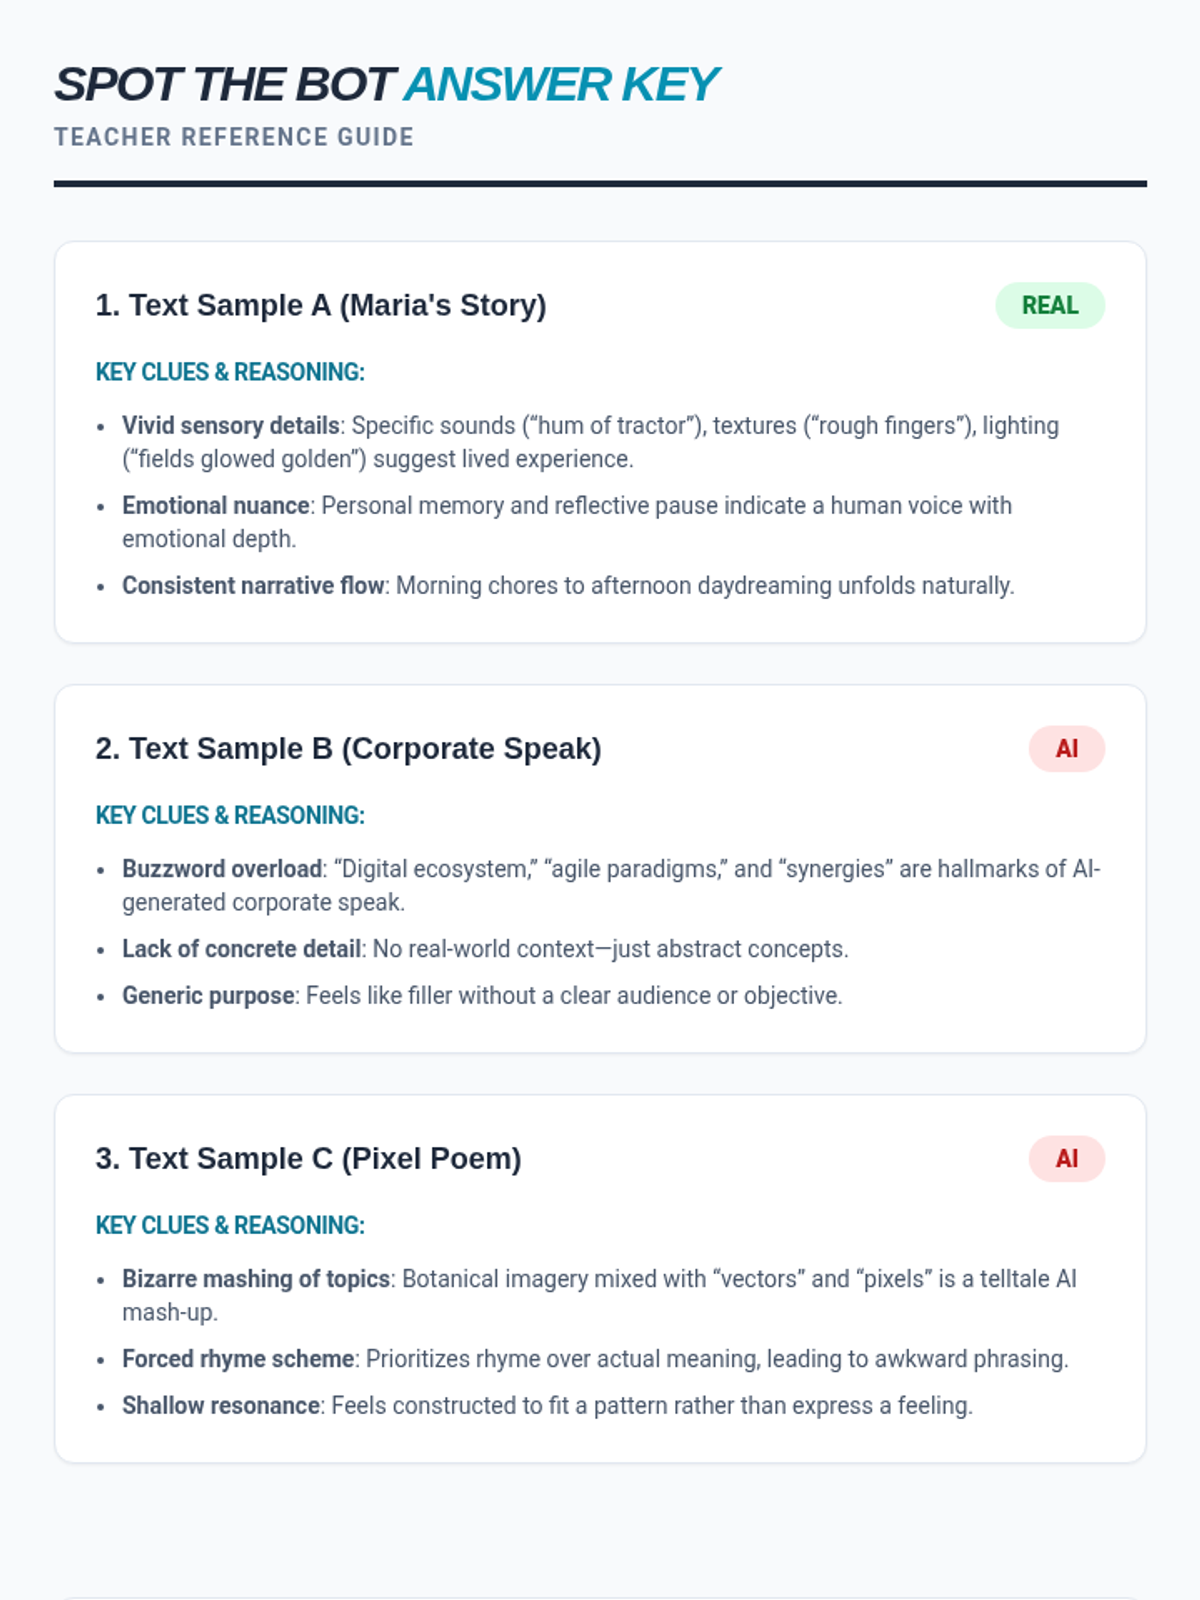1200x1600 pixels.
Task: Click the Spot the Bot Answer Key title
Action: (x=386, y=85)
